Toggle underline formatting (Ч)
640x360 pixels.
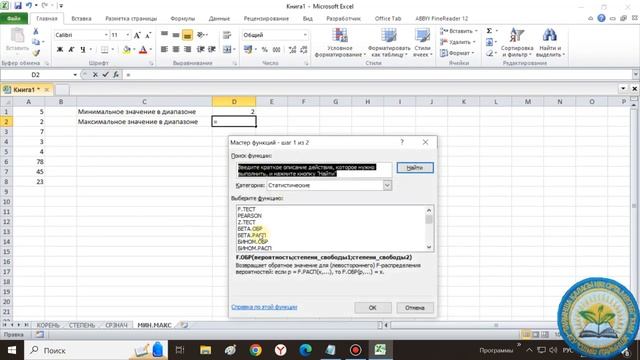(x=83, y=49)
